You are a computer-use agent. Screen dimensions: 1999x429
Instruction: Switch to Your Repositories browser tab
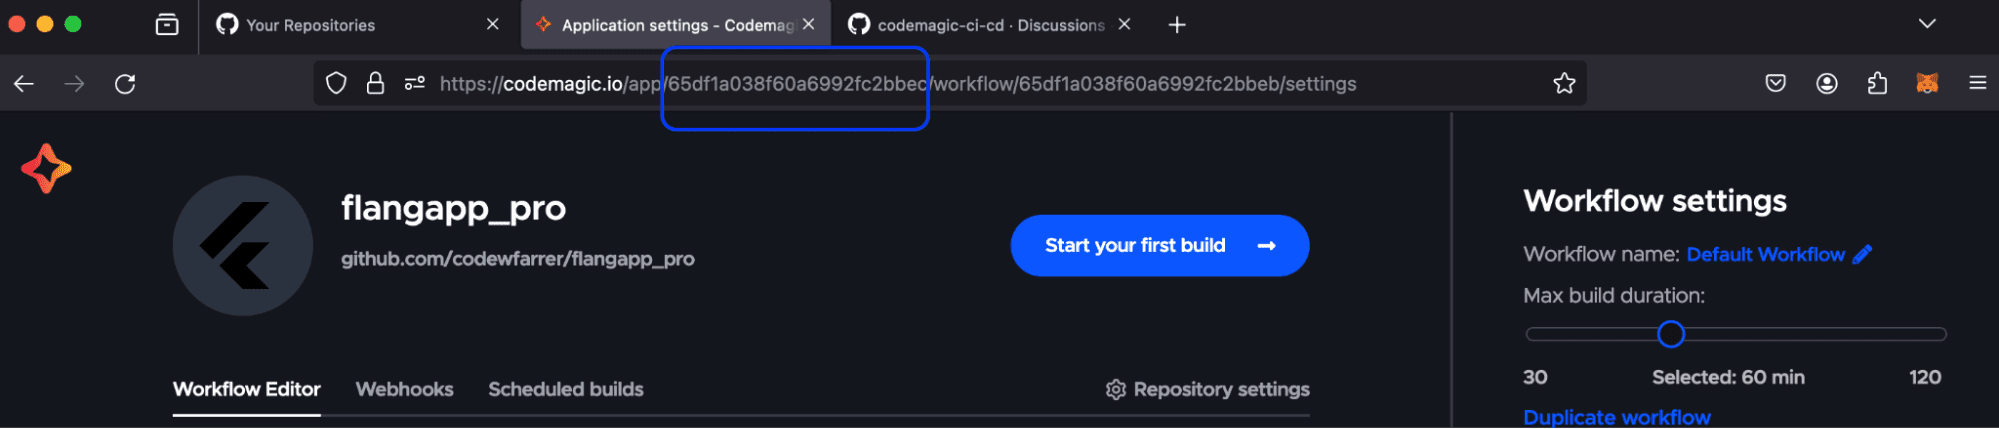point(310,25)
